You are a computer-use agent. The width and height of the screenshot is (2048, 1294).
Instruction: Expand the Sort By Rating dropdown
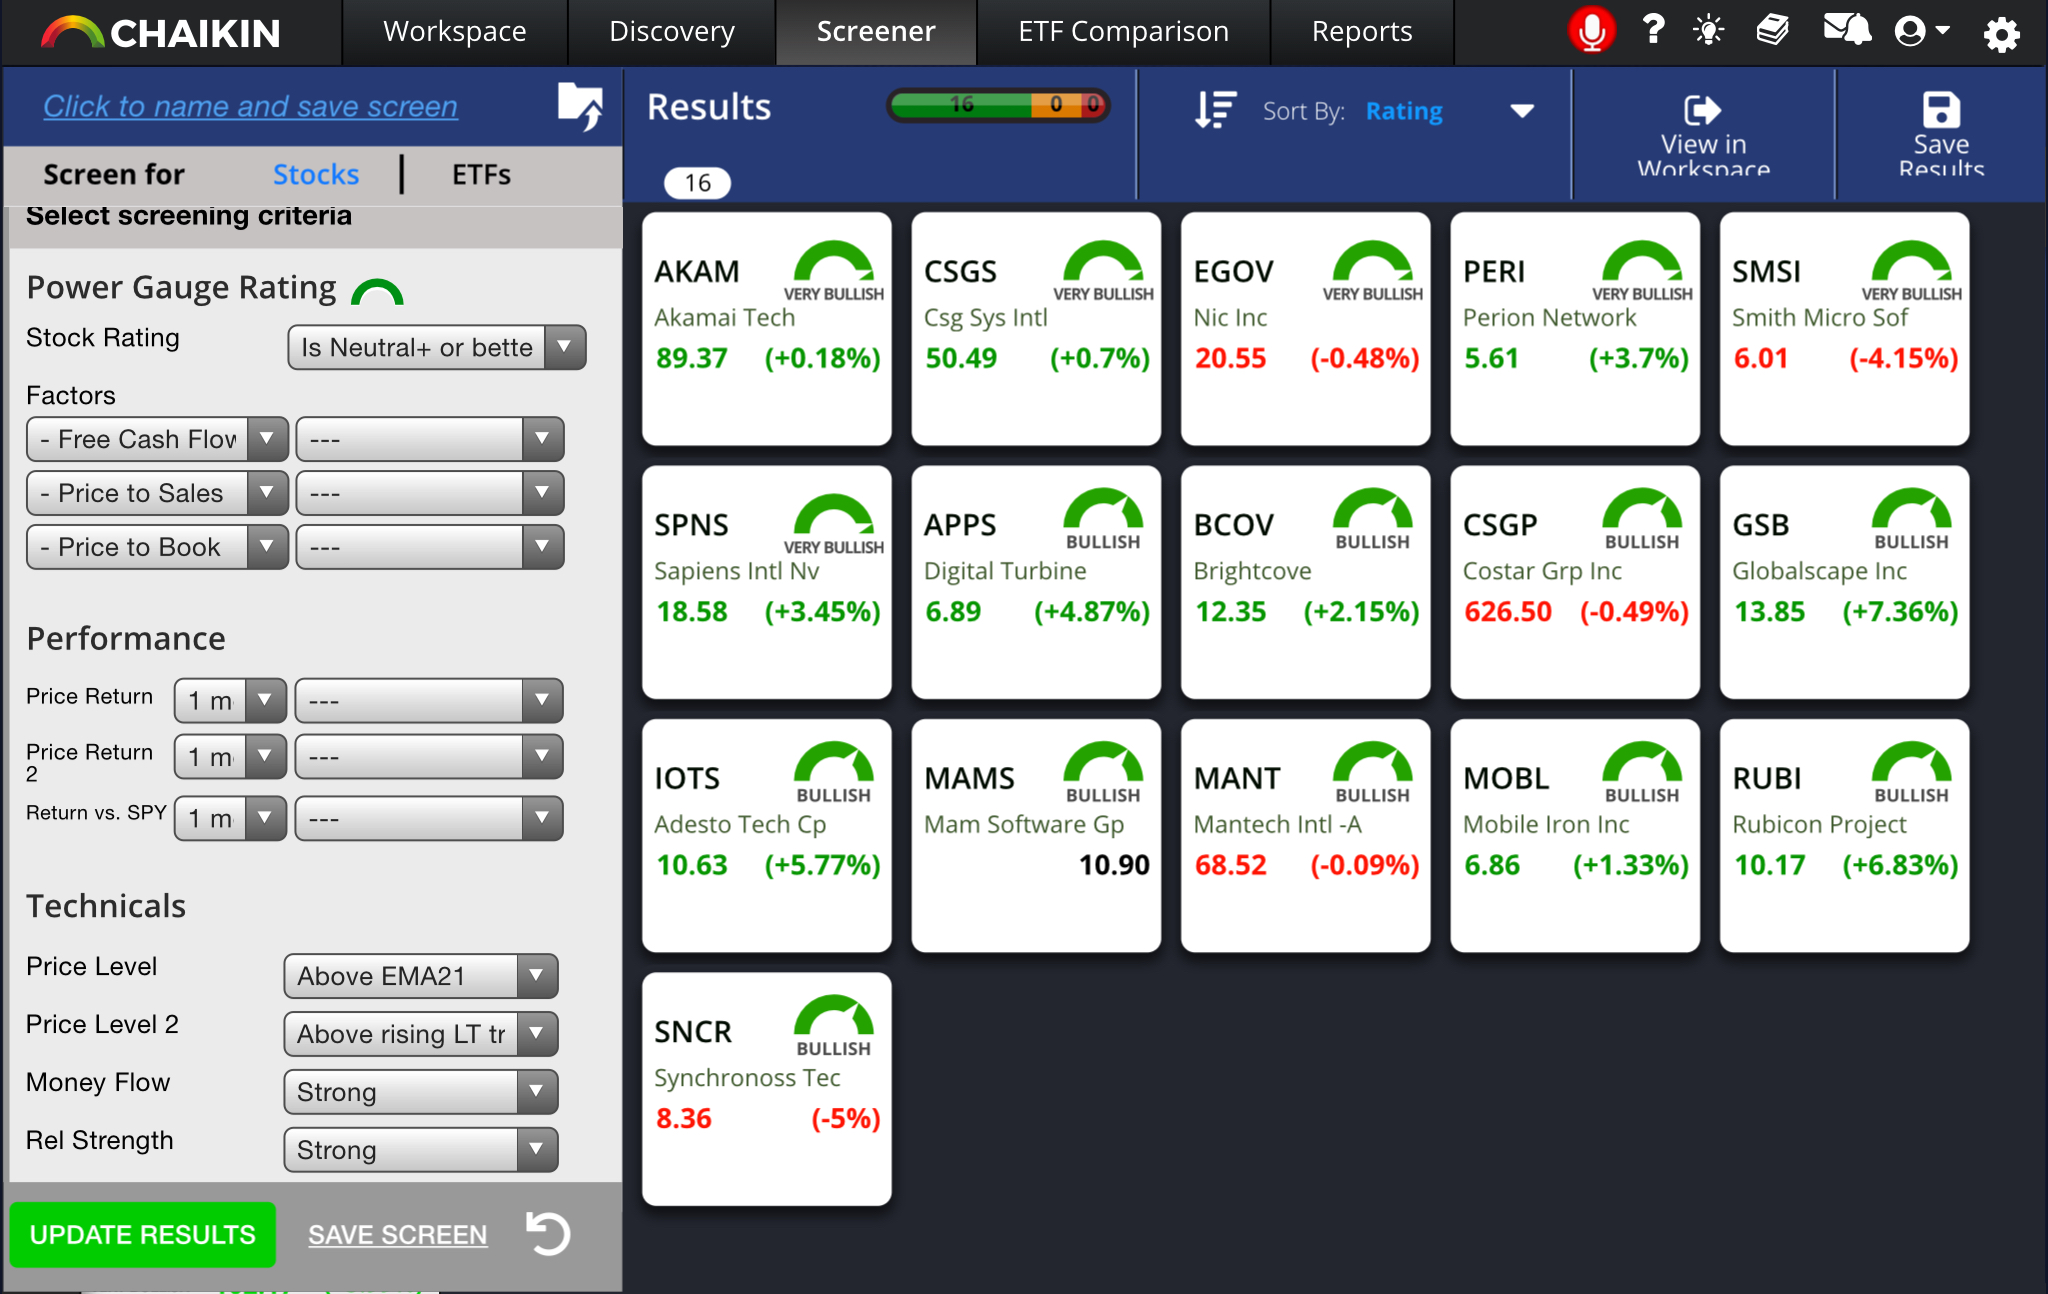1521,111
